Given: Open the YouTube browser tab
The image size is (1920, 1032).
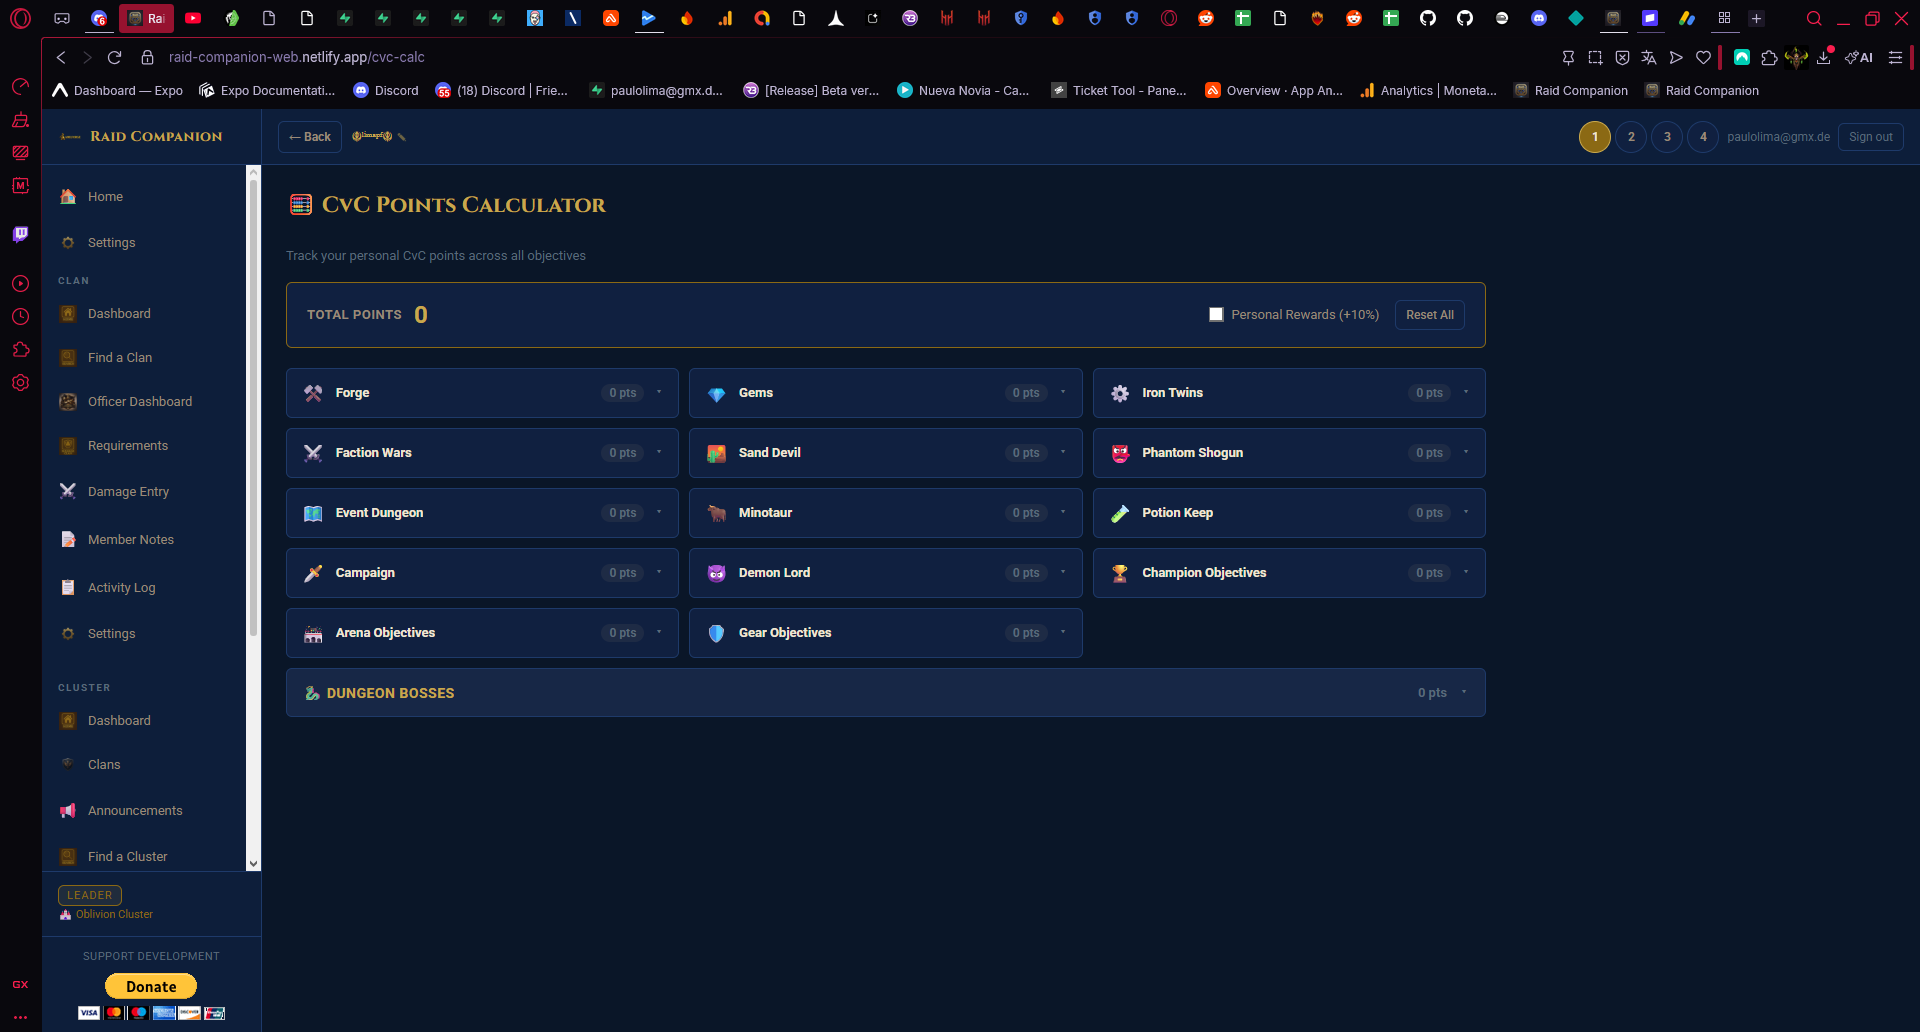Looking at the screenshot, I should [193, 18].
